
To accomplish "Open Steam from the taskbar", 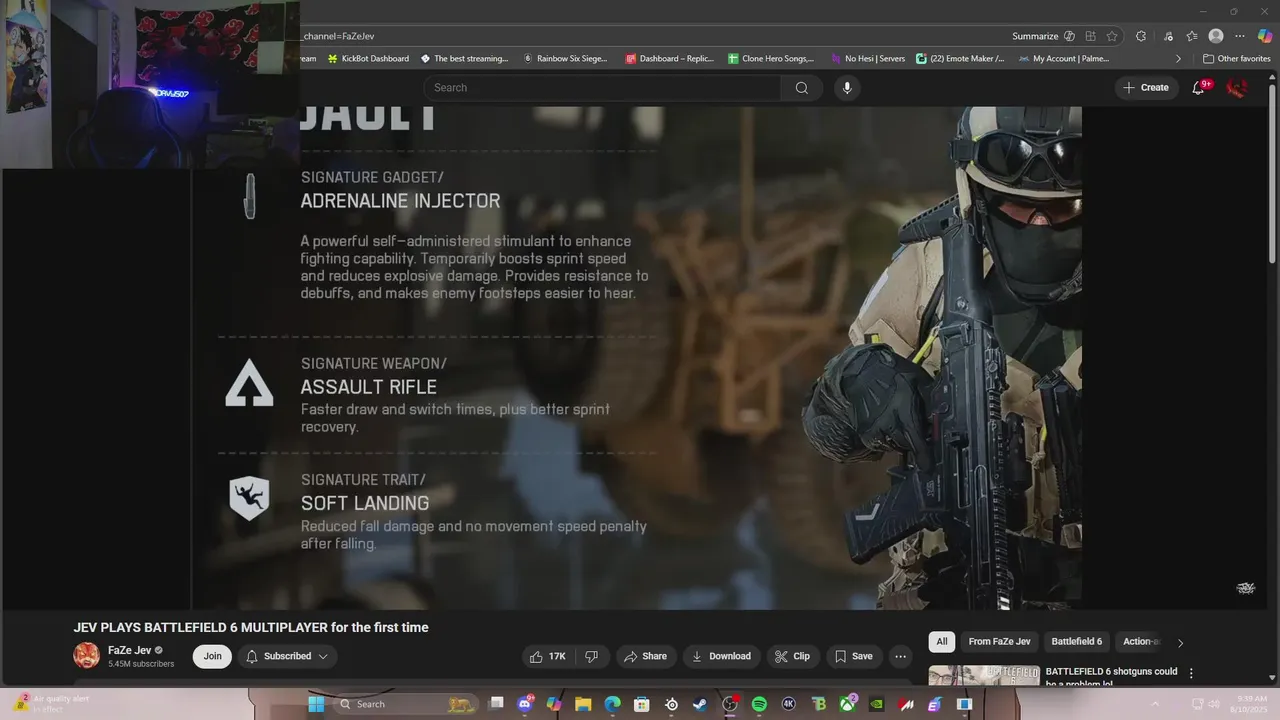I will click(x=700, y=704).
